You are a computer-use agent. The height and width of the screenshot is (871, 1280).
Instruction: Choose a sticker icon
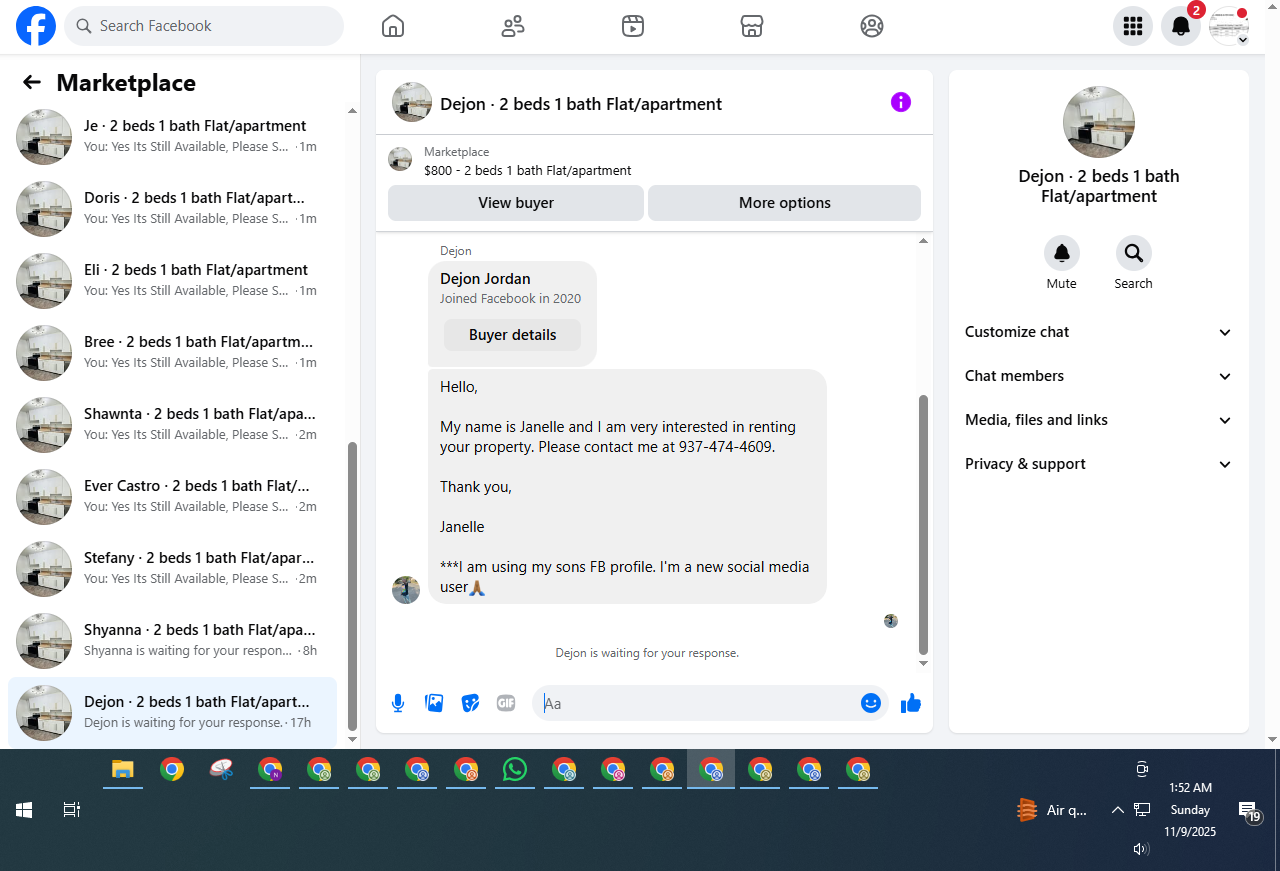[x=470, y=703]
